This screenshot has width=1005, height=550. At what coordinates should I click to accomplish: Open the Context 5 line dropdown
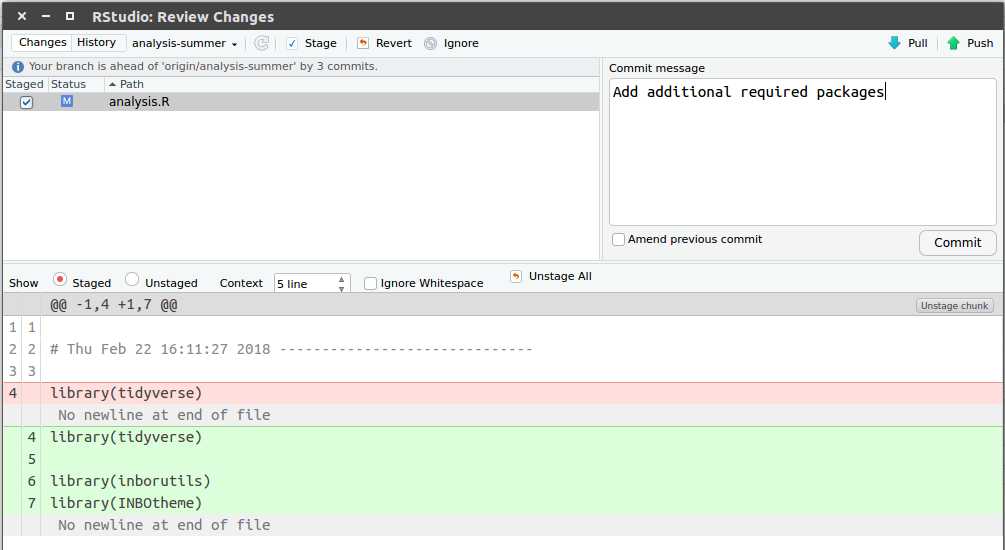[x=312, y=284]
